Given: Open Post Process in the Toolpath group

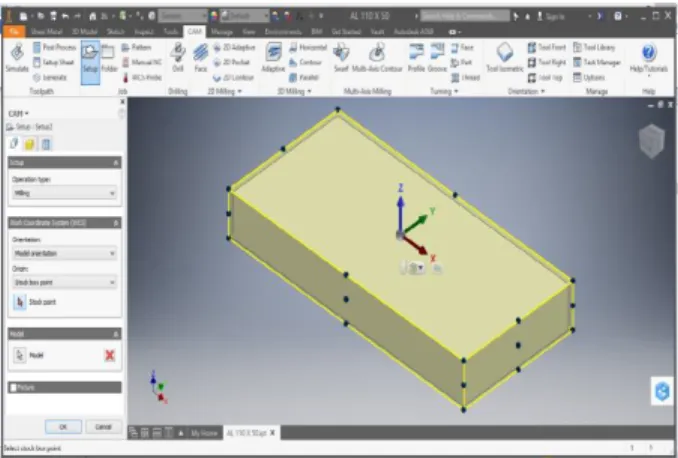Looking at the screenshot, I should click(54, 47).
